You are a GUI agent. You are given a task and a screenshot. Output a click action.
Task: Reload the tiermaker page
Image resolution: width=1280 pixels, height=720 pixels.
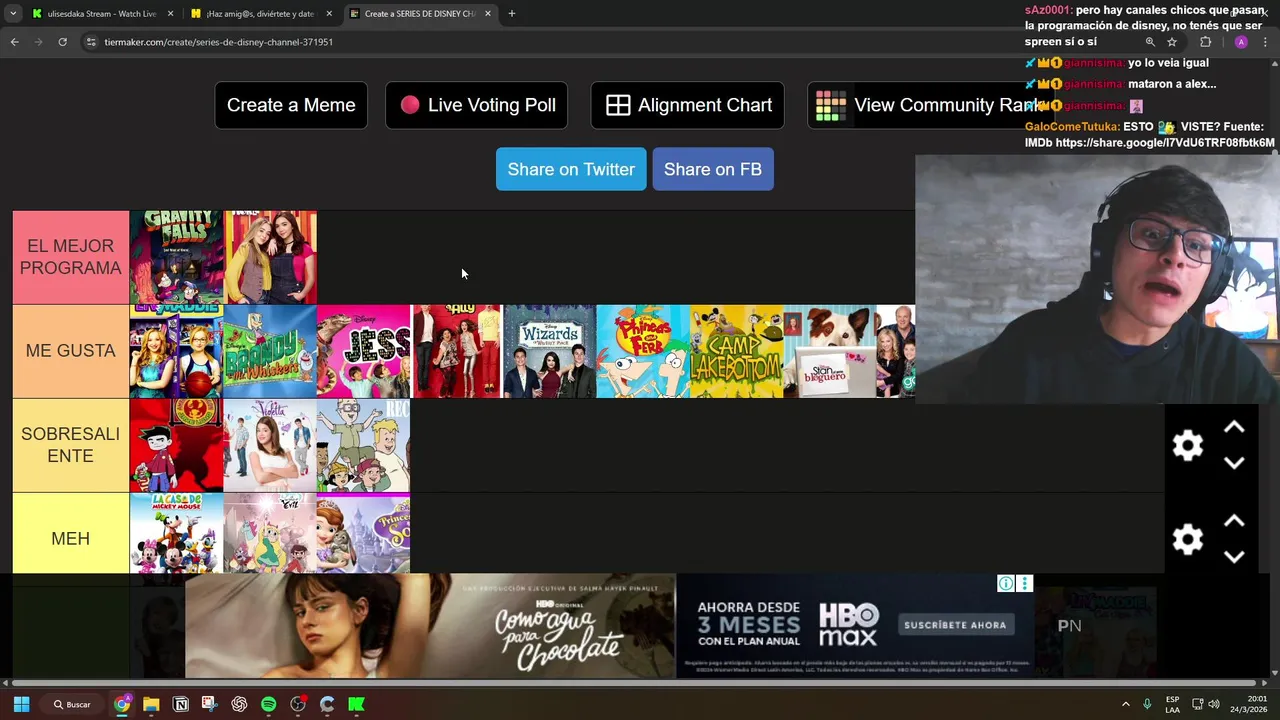click(x=62, y=42)
